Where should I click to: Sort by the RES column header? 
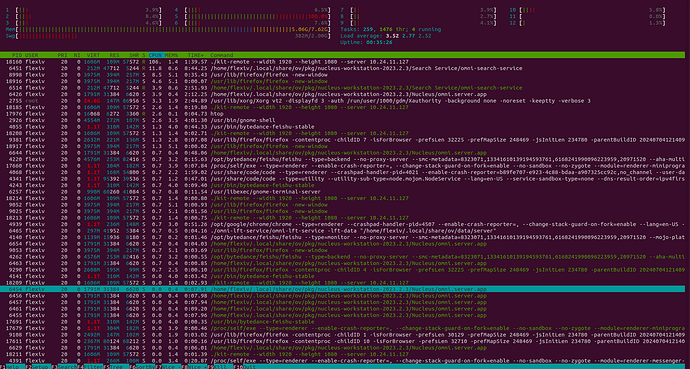pos(114,55)
